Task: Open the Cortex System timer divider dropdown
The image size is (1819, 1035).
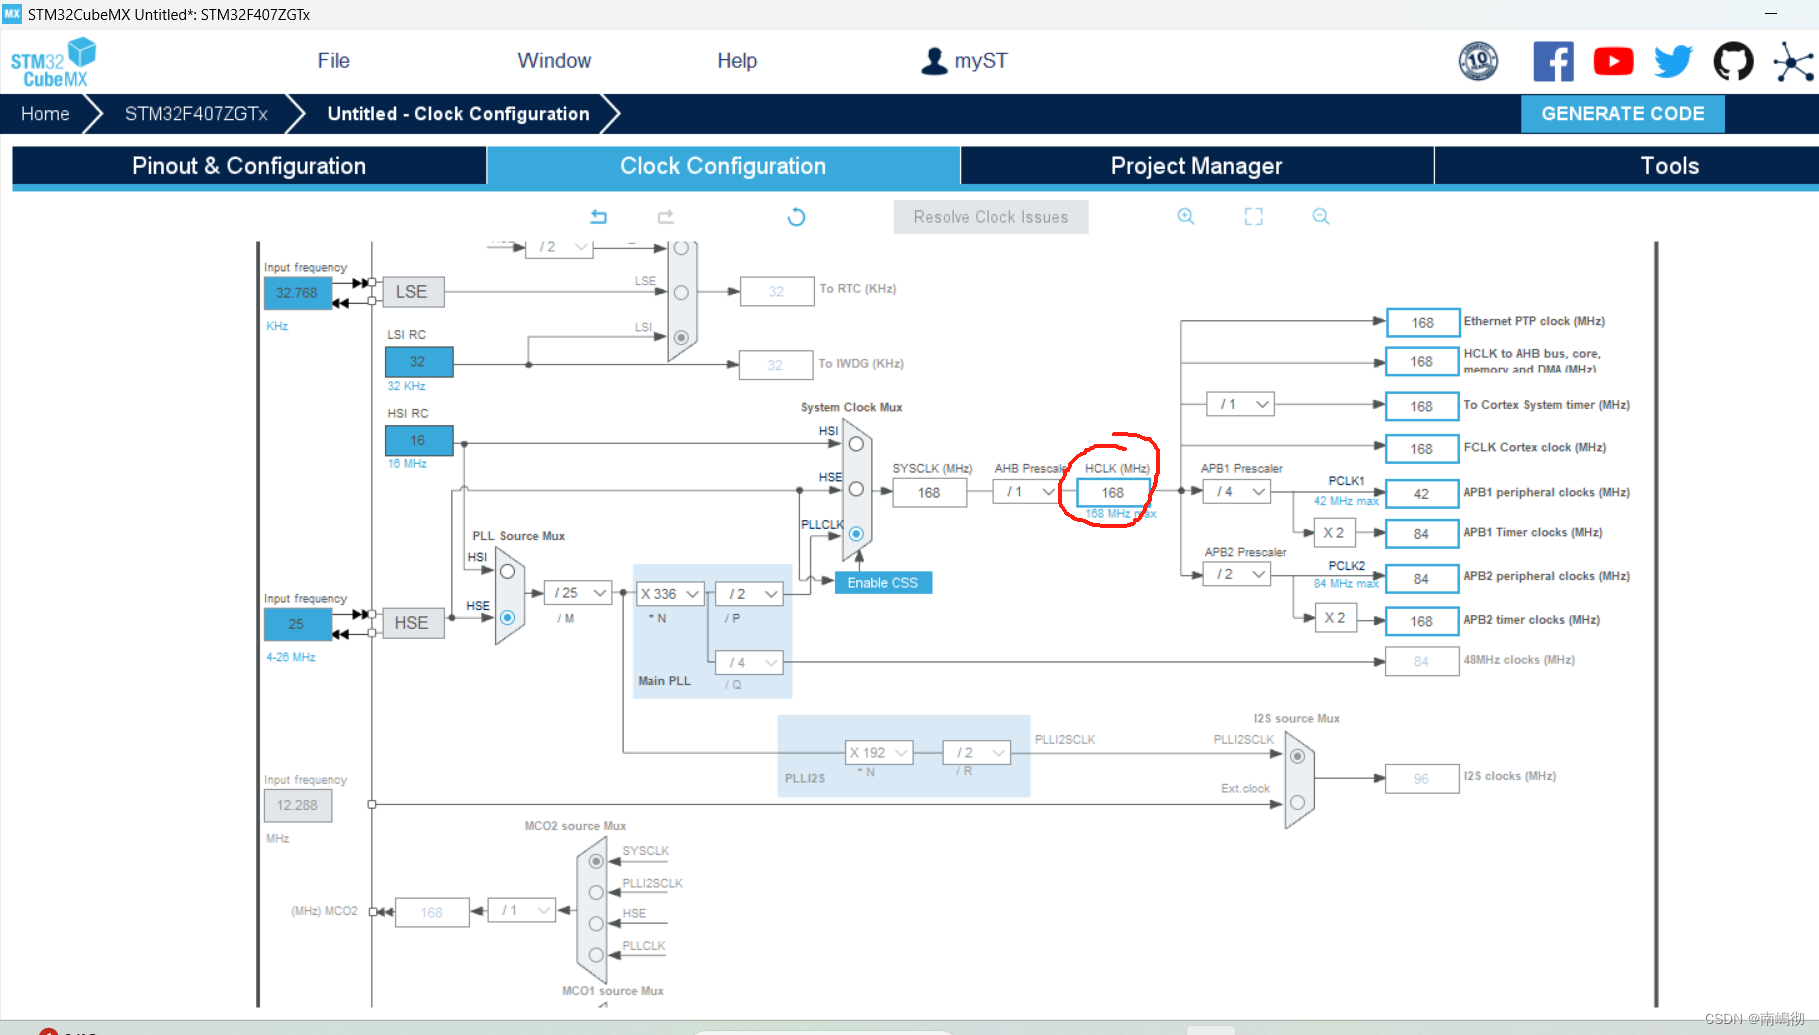Action: tap(1241, 404)
